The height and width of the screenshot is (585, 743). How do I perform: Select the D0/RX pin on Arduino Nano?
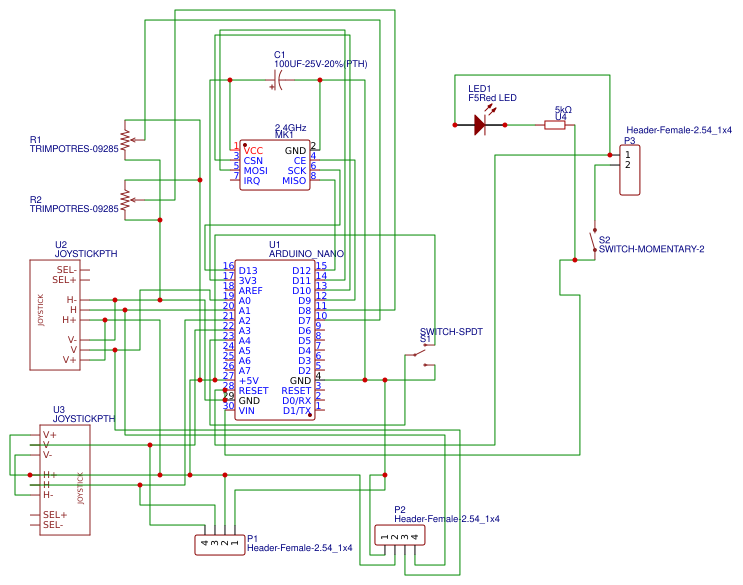click(297, 401)
